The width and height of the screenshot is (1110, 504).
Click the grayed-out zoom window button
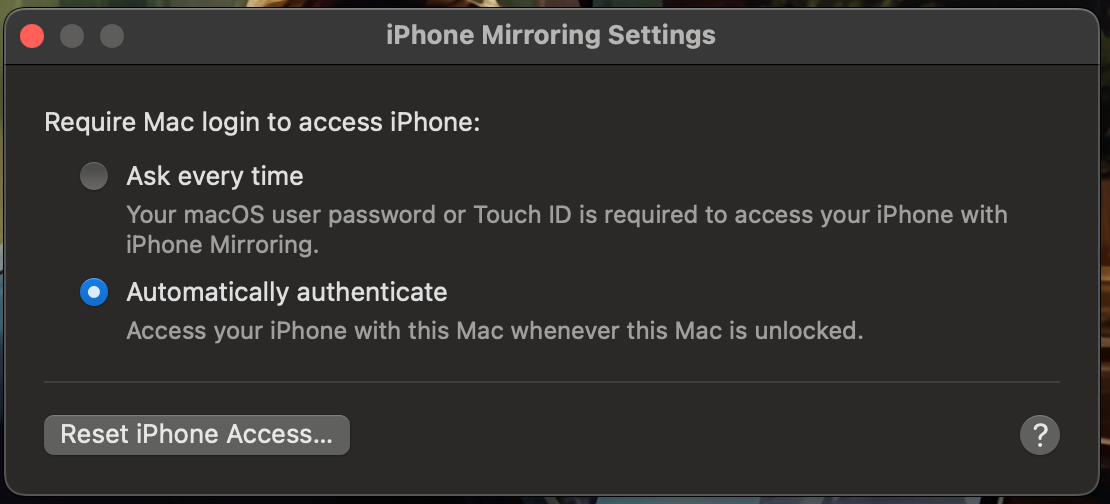112,36
